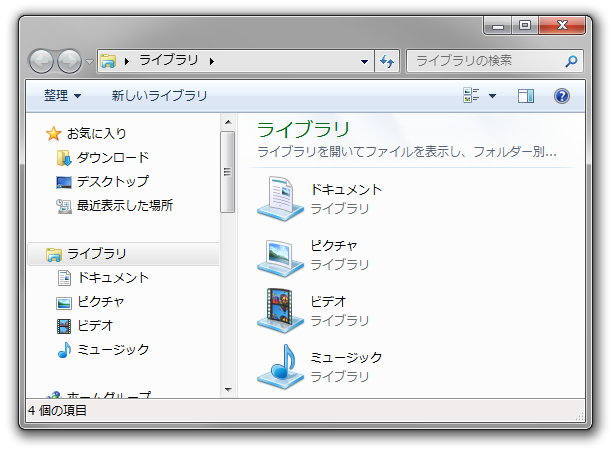Image resolution: width=614 pixels, height=455 pixels.
Task: Open ダウンロード in favorites
Action: [113, 157]
